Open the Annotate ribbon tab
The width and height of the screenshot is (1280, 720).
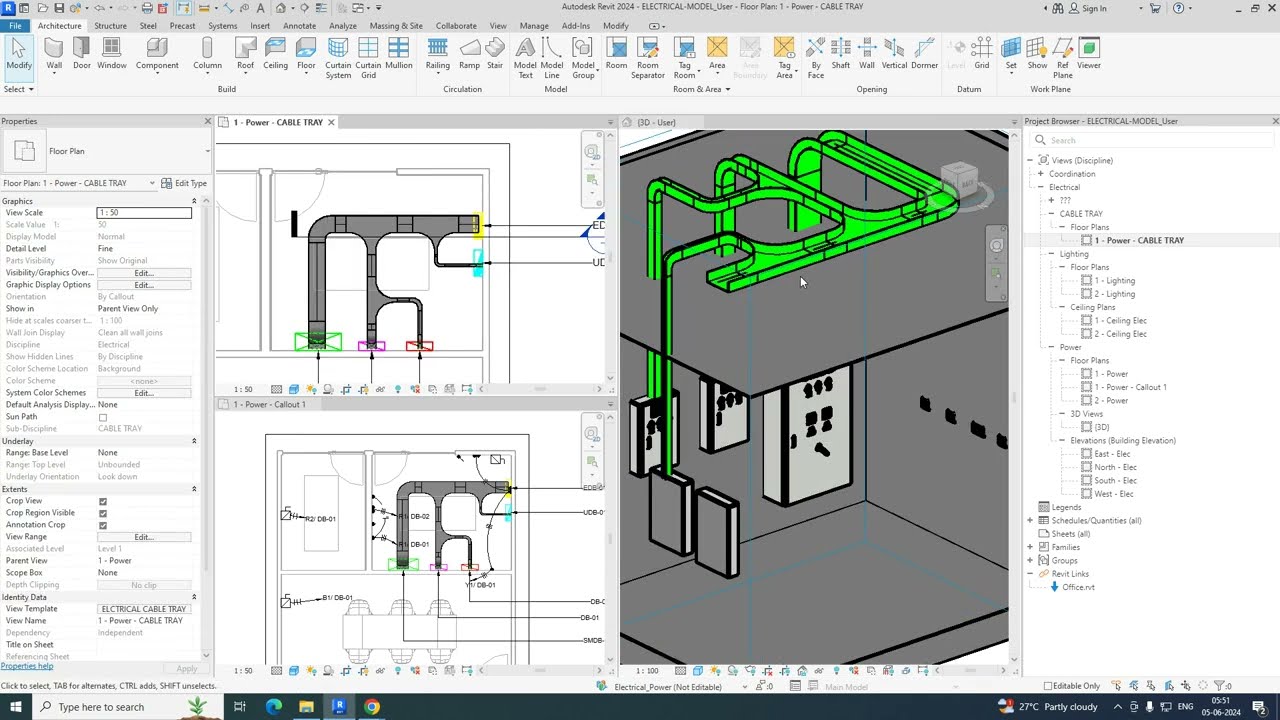click(x=299, y=26)
